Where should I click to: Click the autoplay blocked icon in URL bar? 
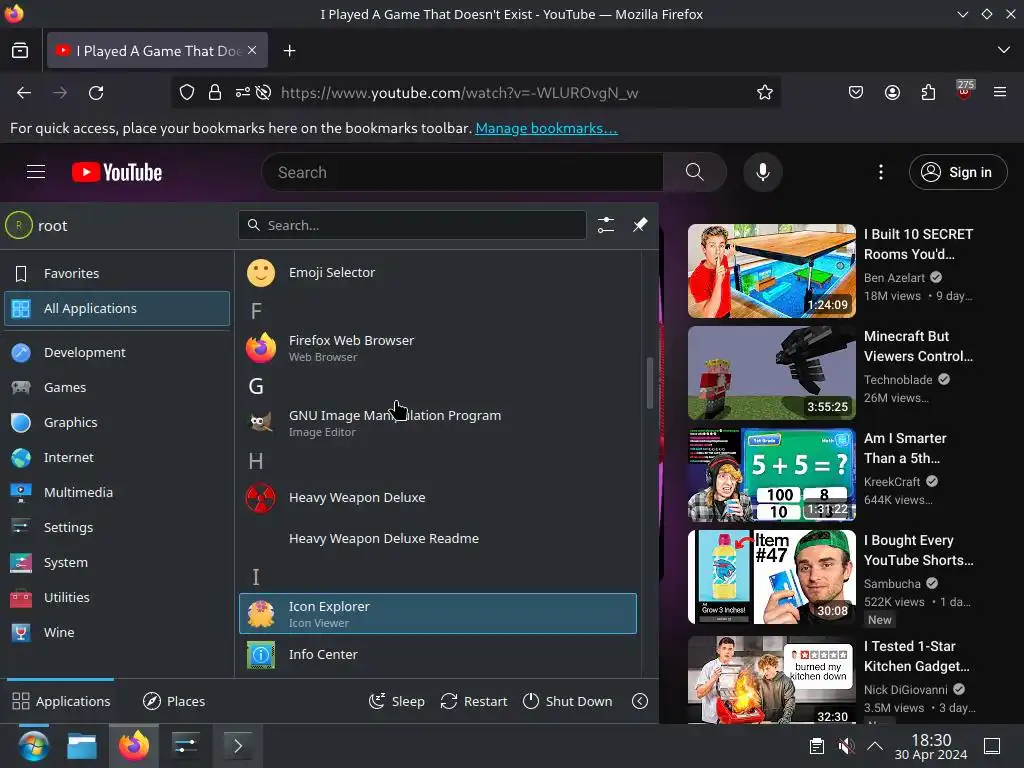pyautogui.click(x=263, y=93)
